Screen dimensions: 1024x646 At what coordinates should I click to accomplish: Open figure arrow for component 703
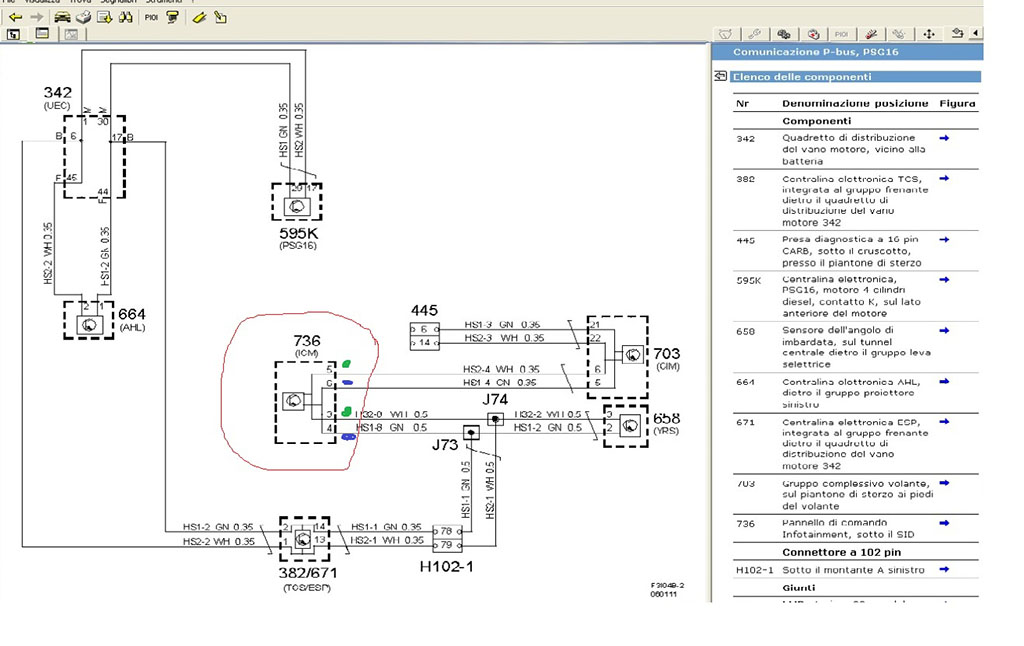pos(944,483)
